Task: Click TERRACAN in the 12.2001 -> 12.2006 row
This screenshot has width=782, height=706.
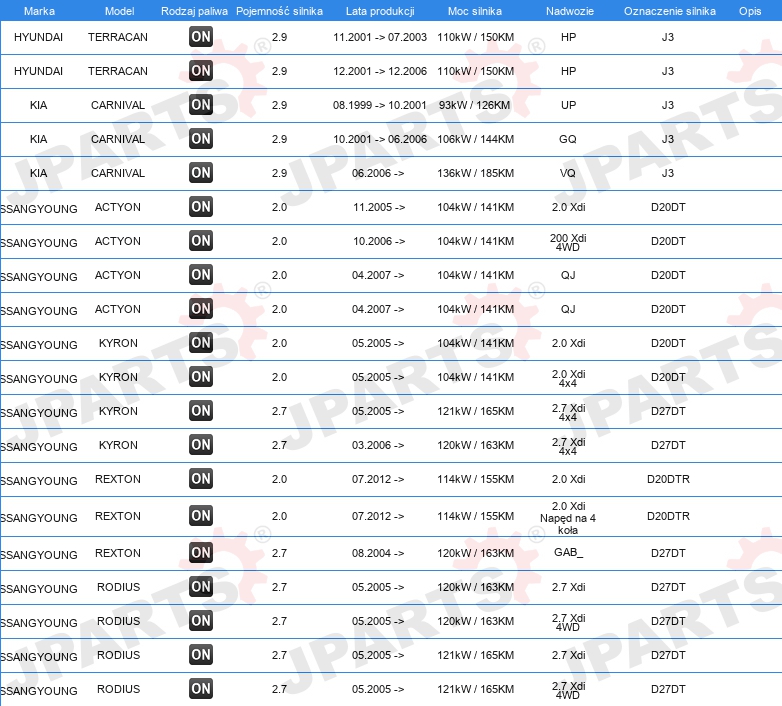Action: [118, 71]
